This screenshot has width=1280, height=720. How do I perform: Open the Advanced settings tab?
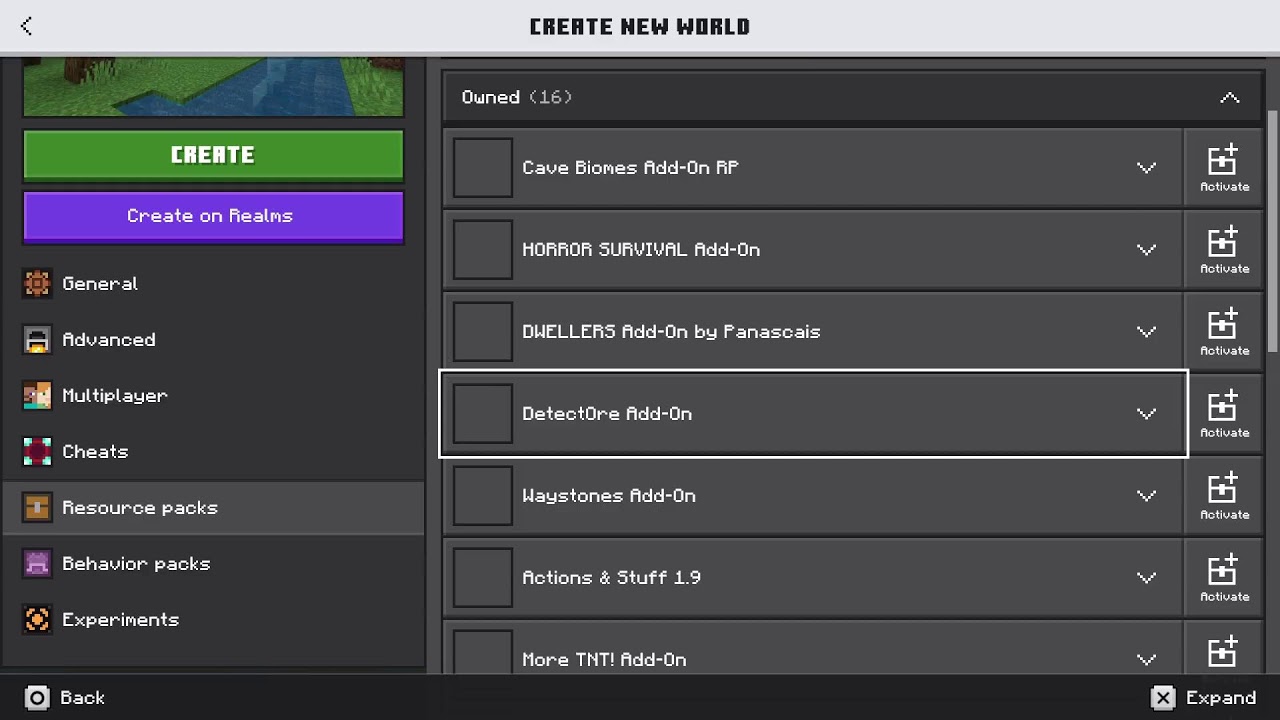click(x=213, y=340)
